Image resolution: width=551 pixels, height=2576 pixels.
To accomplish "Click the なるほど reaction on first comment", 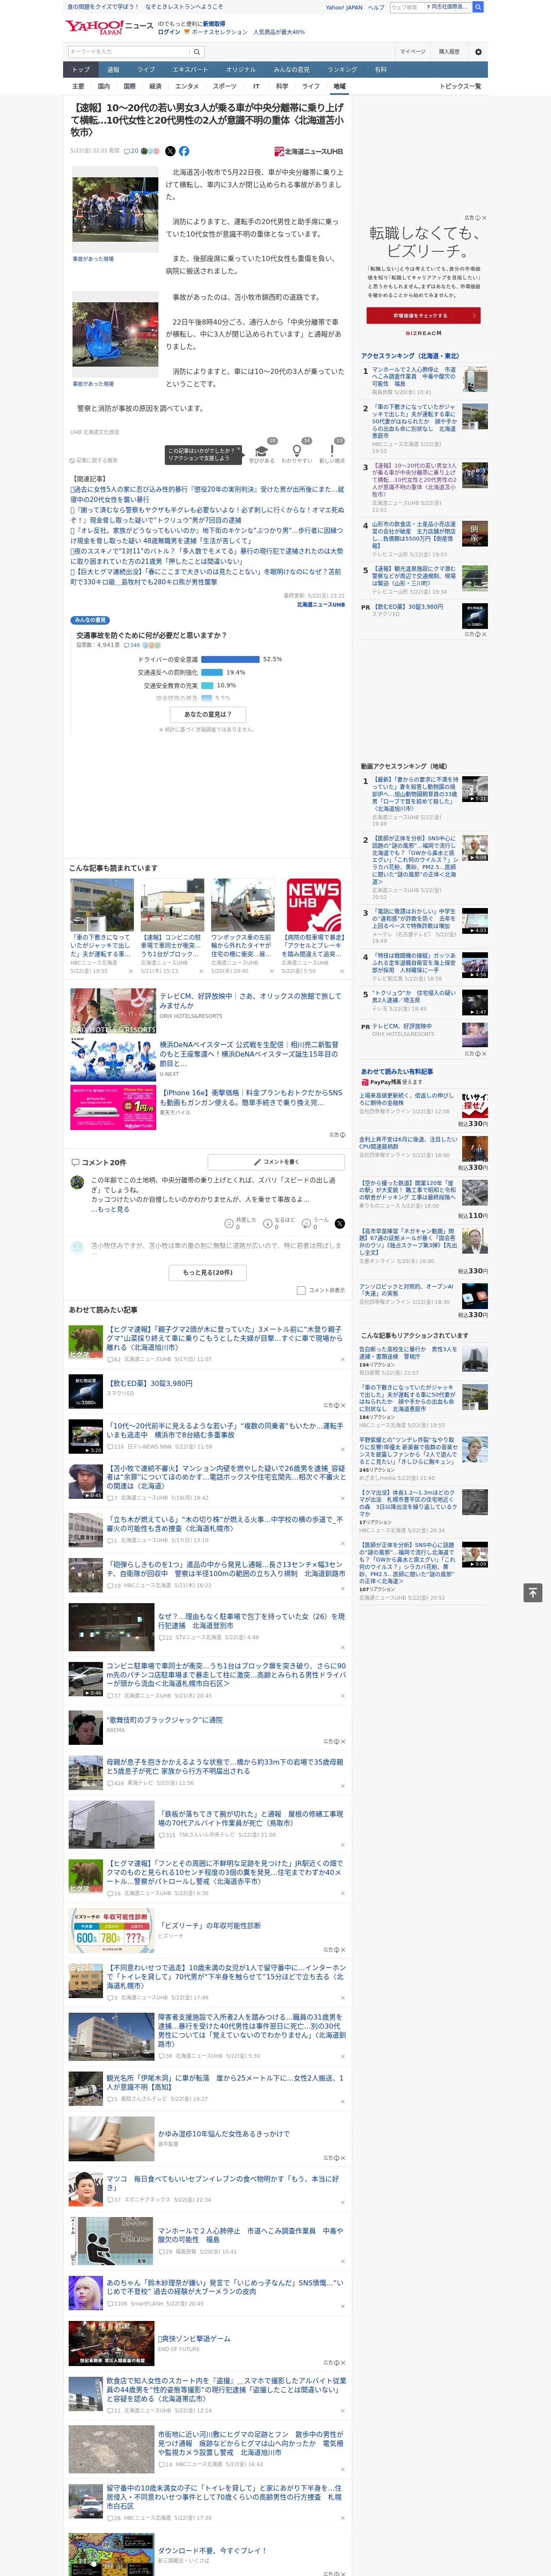I will pos(280,1223).
